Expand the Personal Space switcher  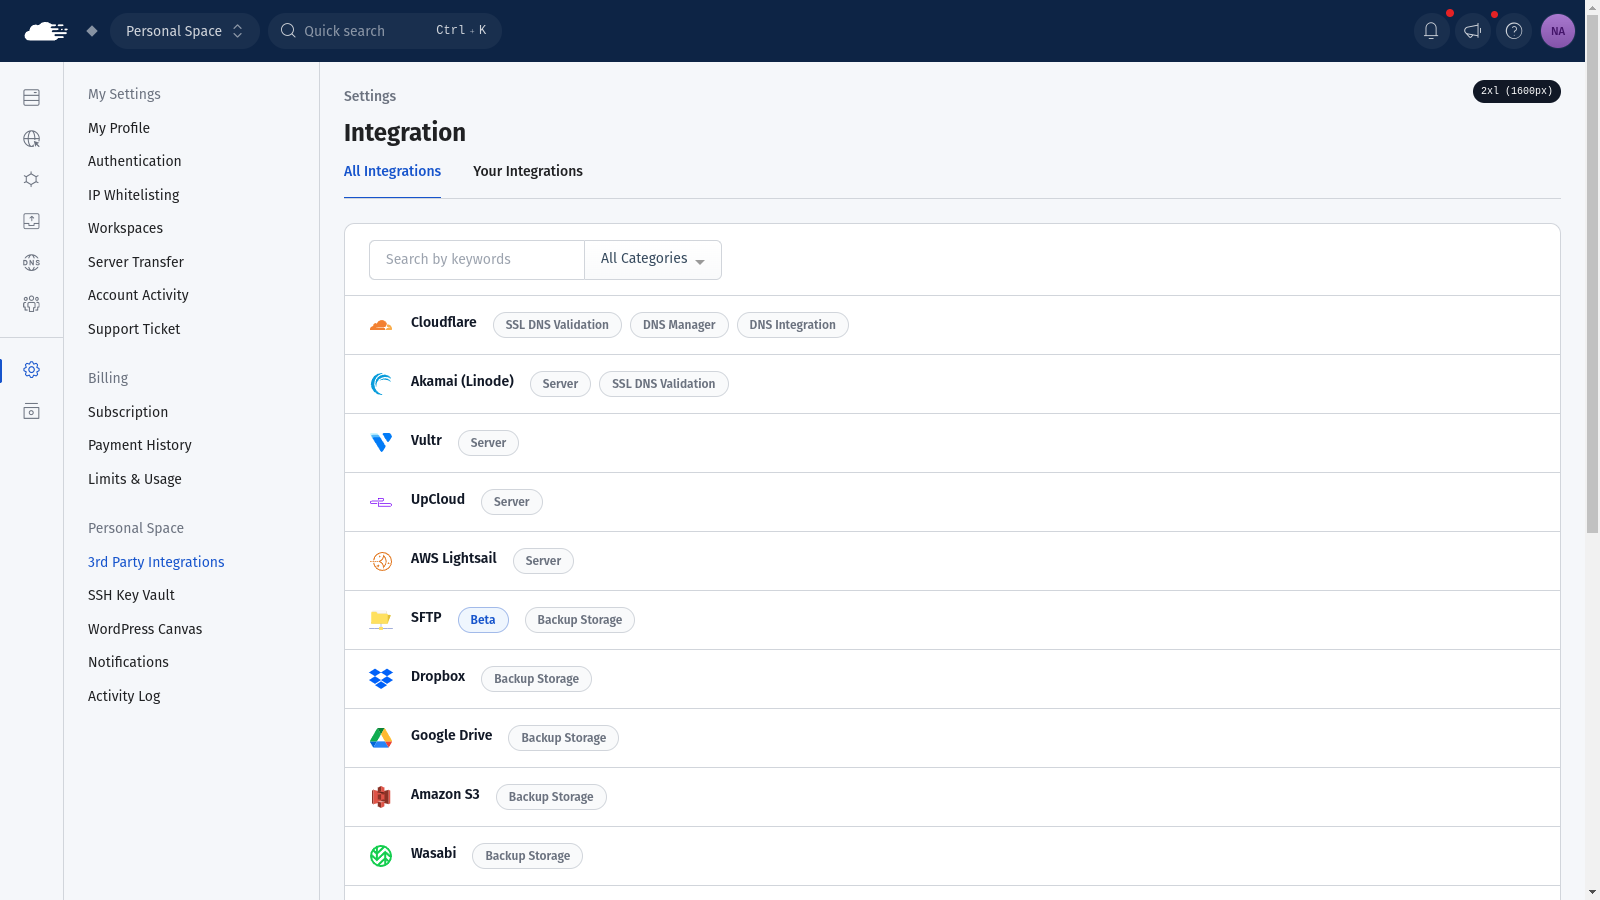click(x=185, y=31)
